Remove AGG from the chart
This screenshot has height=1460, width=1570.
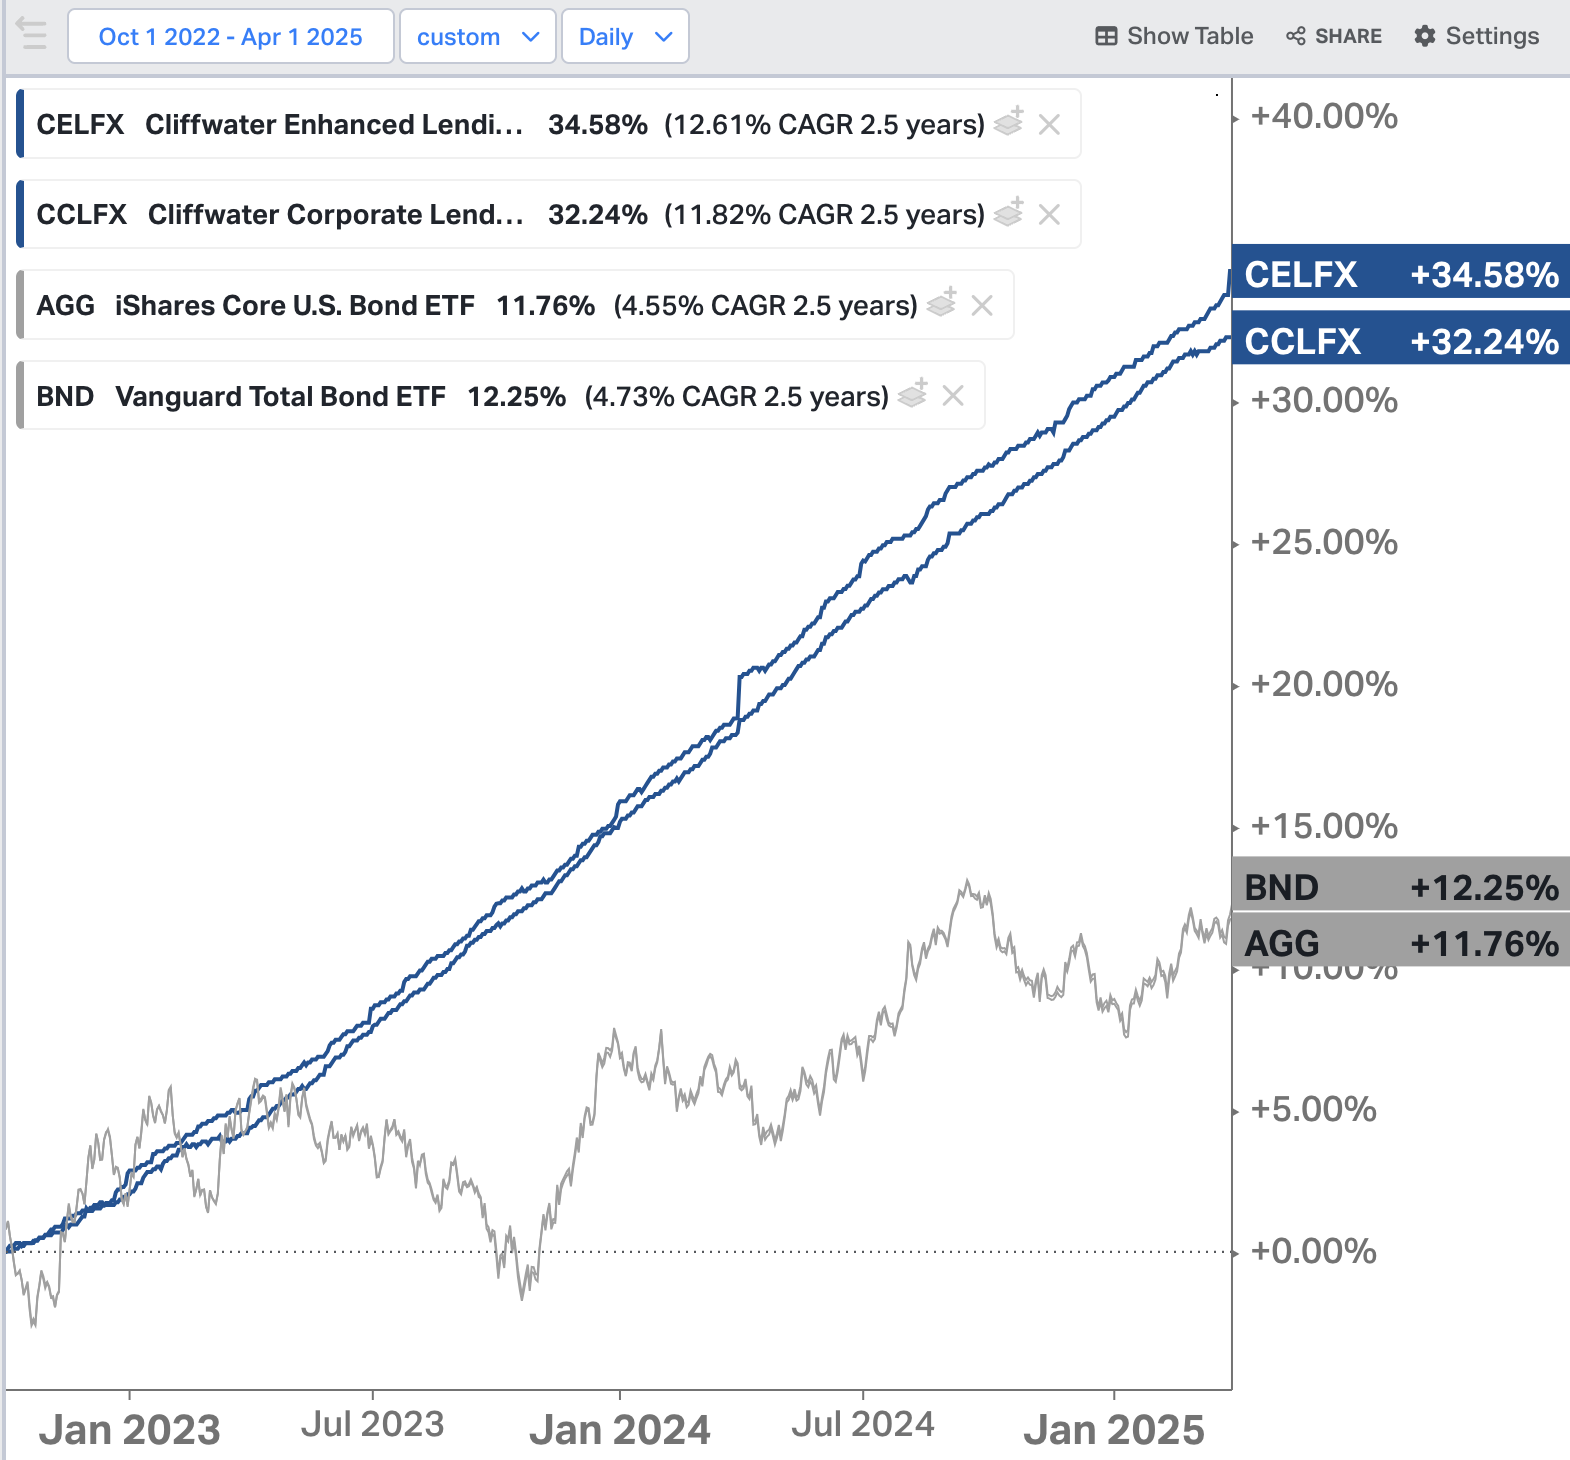click(x=982, y=305)
